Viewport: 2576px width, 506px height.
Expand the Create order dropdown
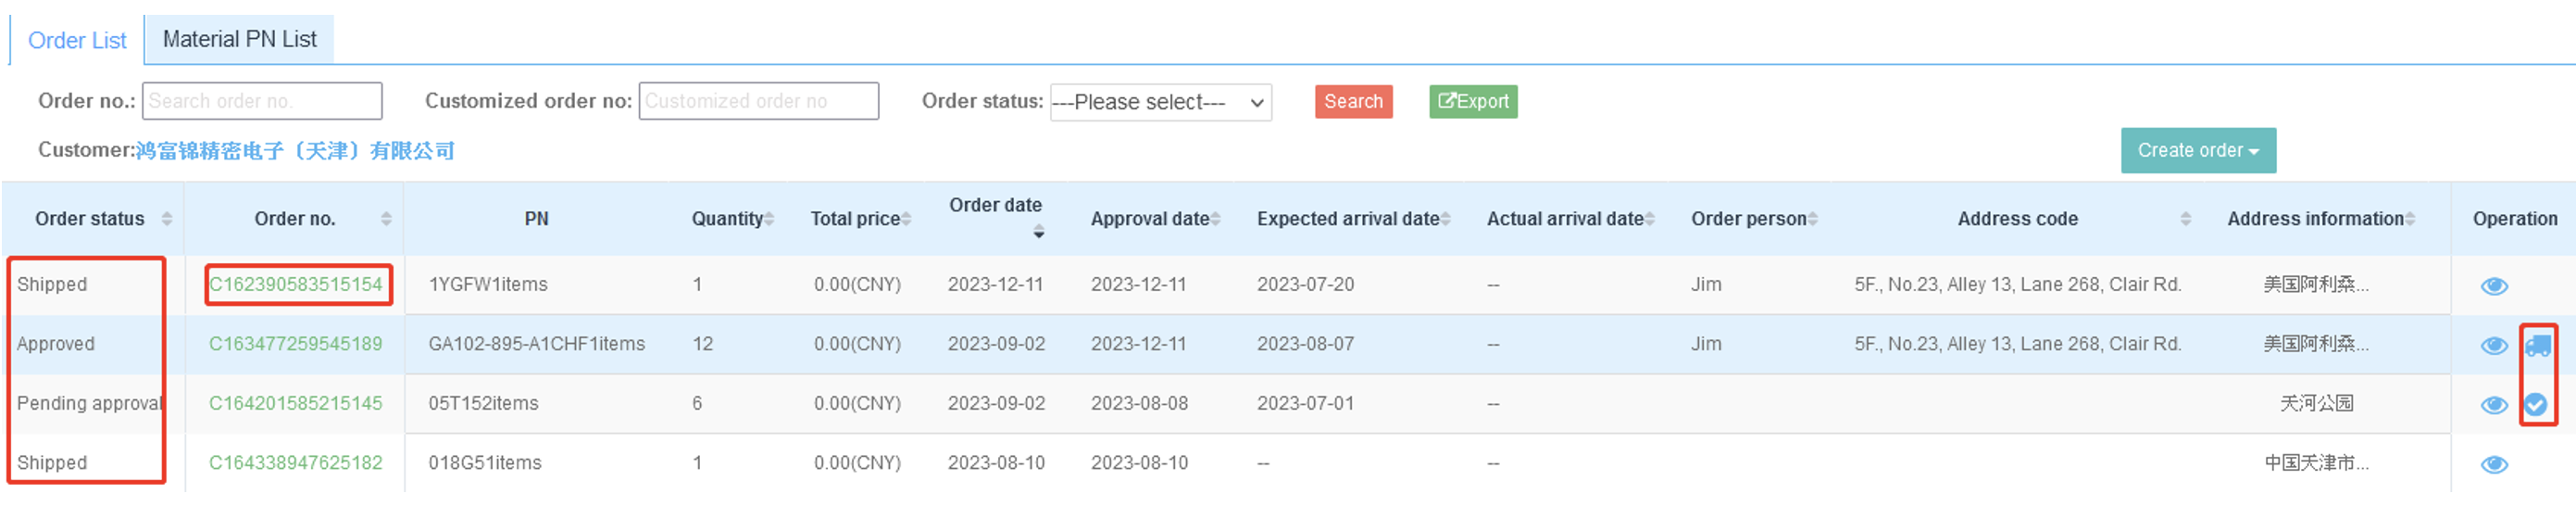[x=2198, y=150]
